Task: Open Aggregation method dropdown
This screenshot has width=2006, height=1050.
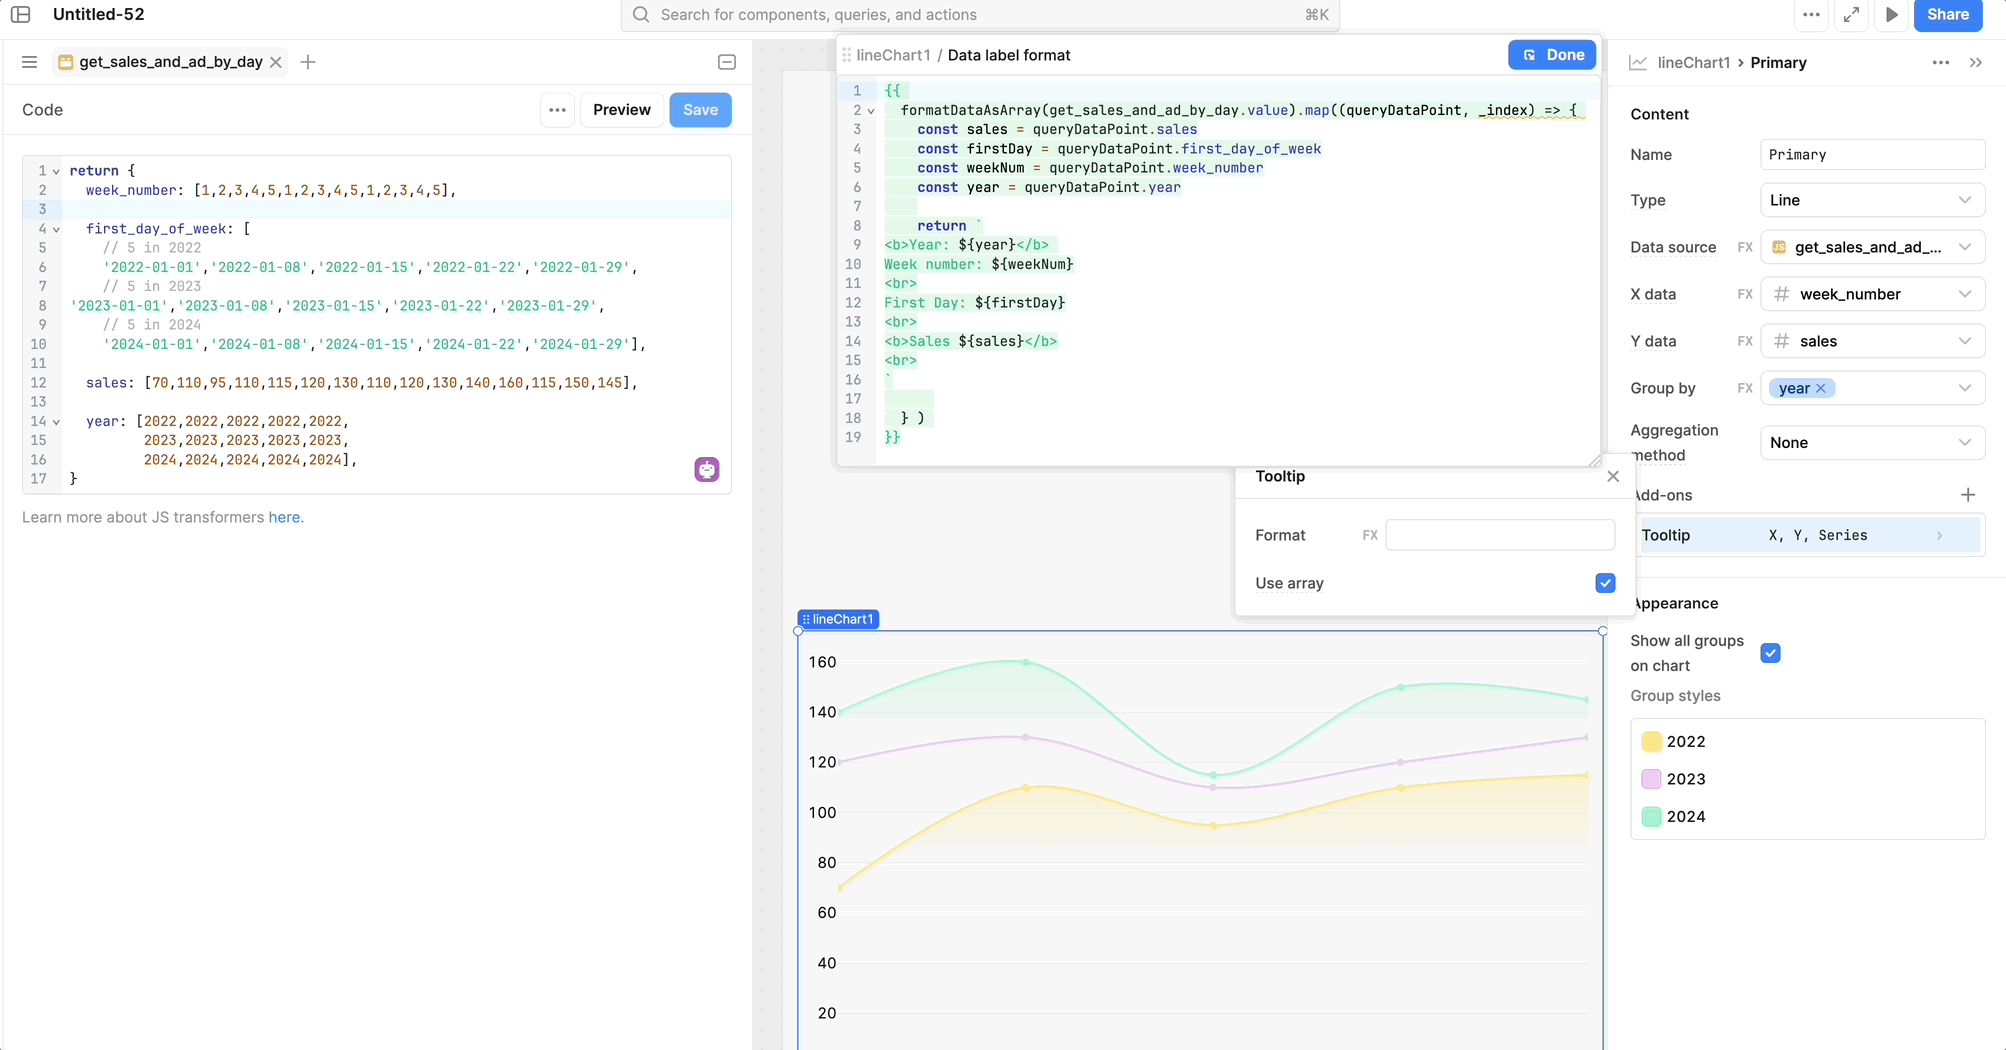Action: point(1872,443)
